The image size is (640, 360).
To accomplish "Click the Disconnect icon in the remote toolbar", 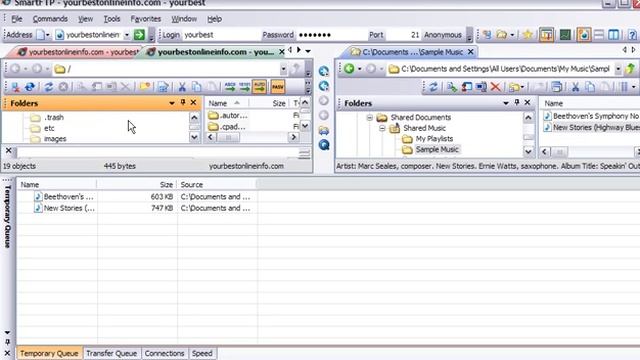I will click(16, 87).
